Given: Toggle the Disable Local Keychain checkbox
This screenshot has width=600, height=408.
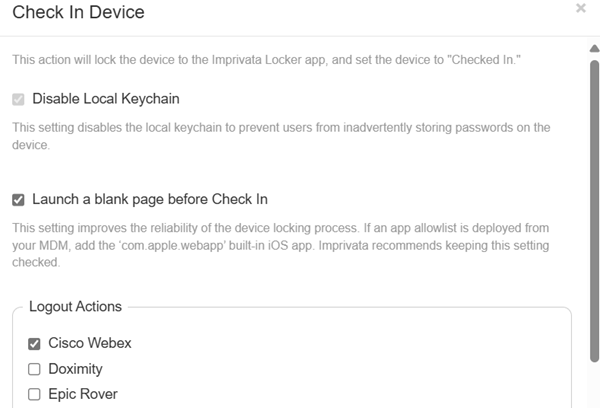Looking at the screenshot, I should click(19, 99).
